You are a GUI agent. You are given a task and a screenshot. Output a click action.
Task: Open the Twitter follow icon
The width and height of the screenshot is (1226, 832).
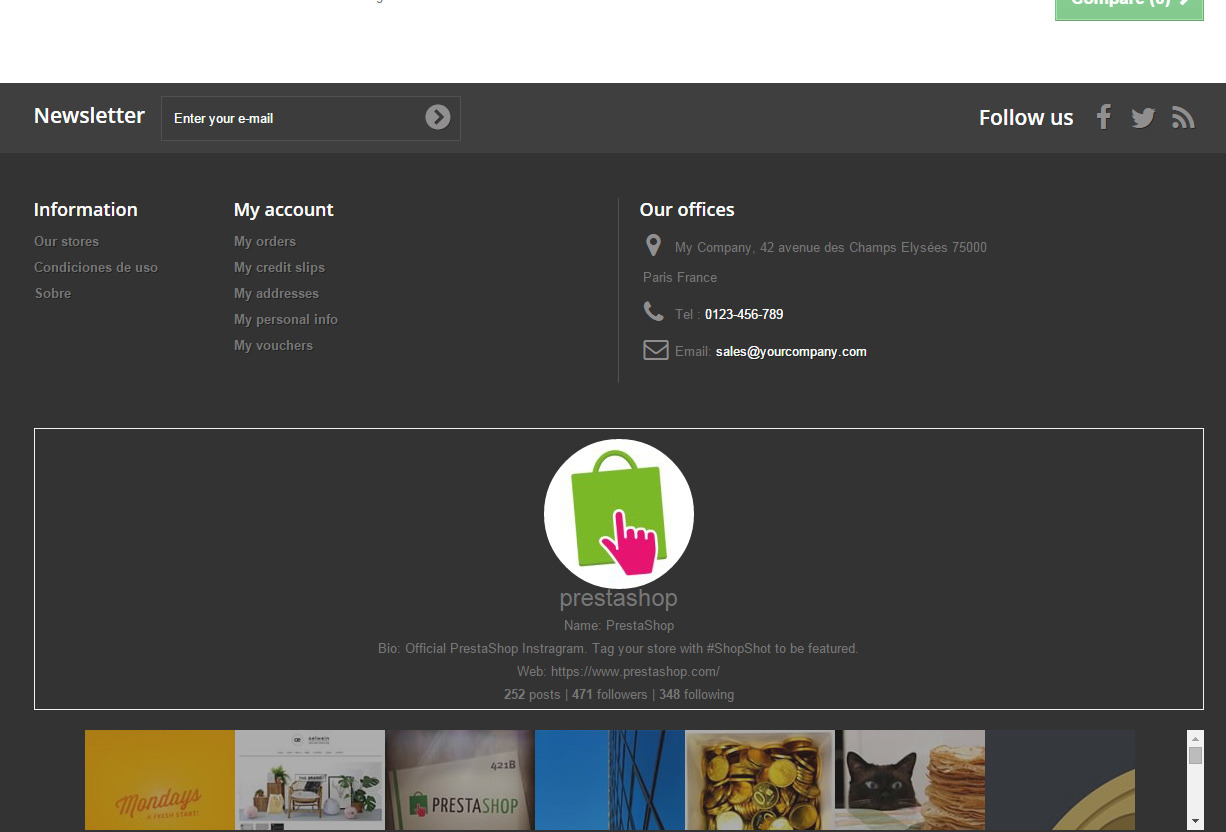[x=1143, y=118]
